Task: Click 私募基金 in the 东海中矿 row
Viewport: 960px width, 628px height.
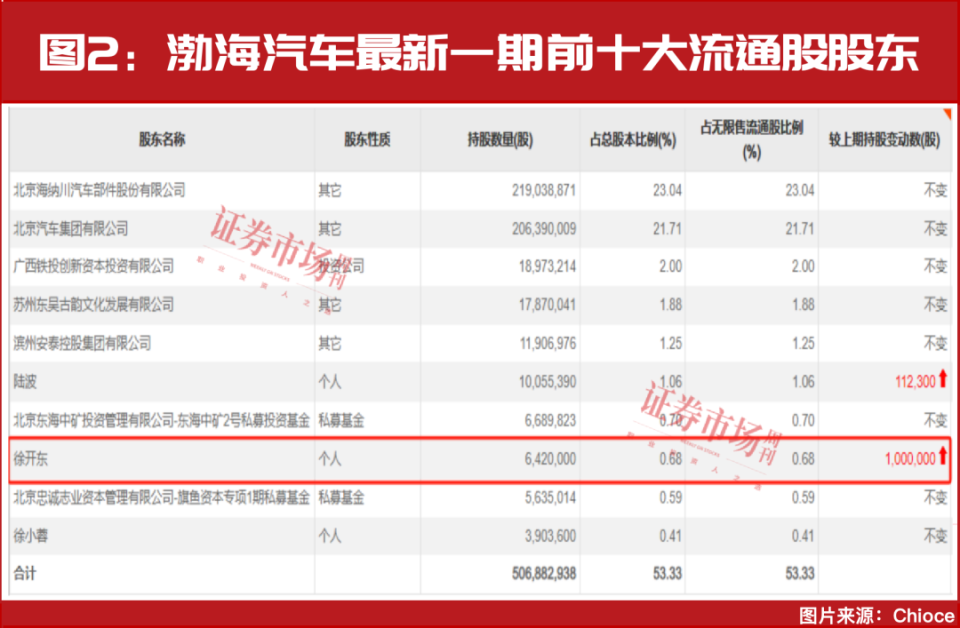Action: click(341, 420)
